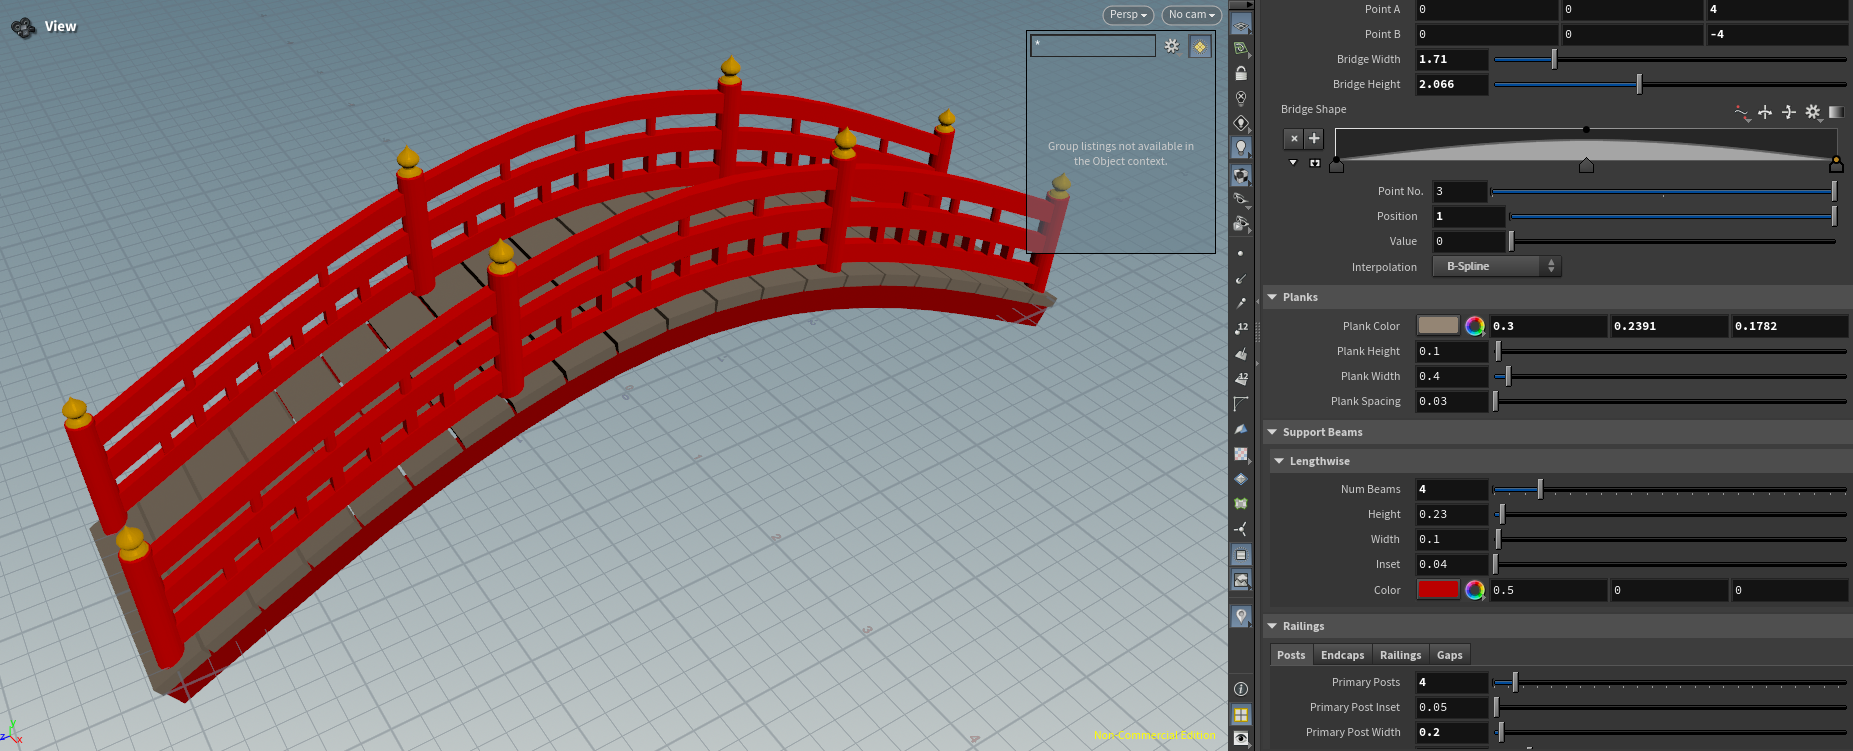Screen dimensions: 1853x751
Task: Open the group list gear settings icon
Action: click(1172, 46)
